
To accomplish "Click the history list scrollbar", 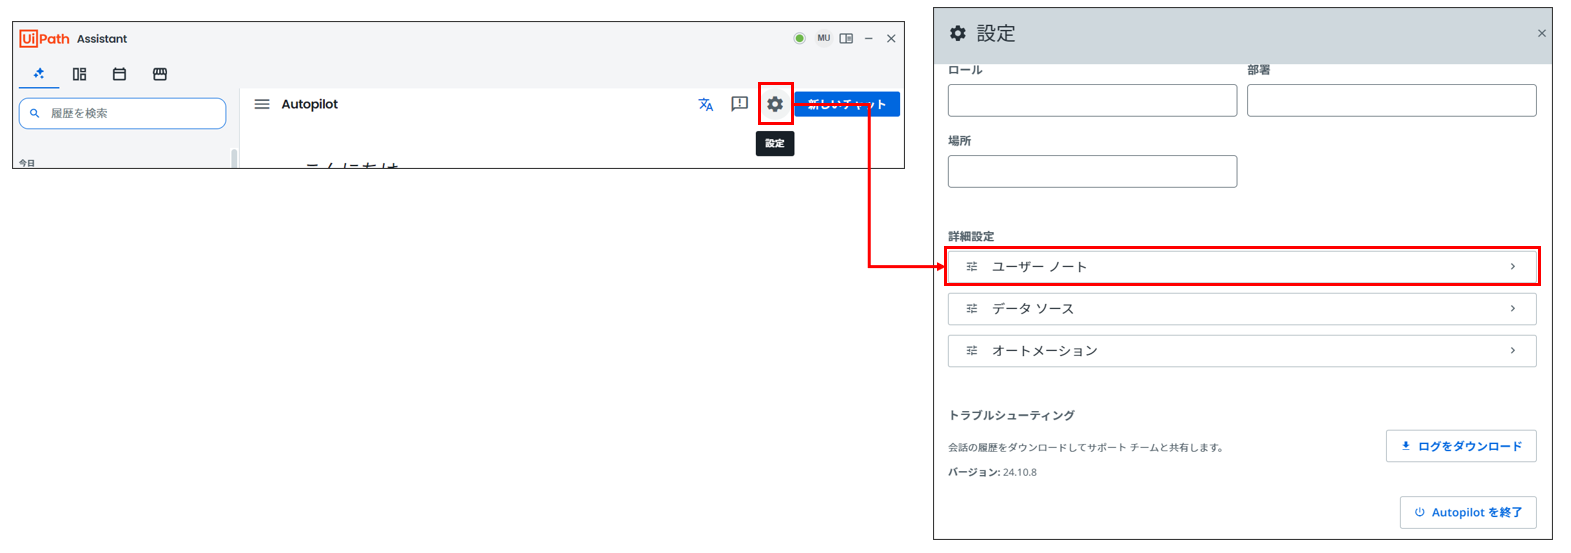I will [x=234, y=158].
